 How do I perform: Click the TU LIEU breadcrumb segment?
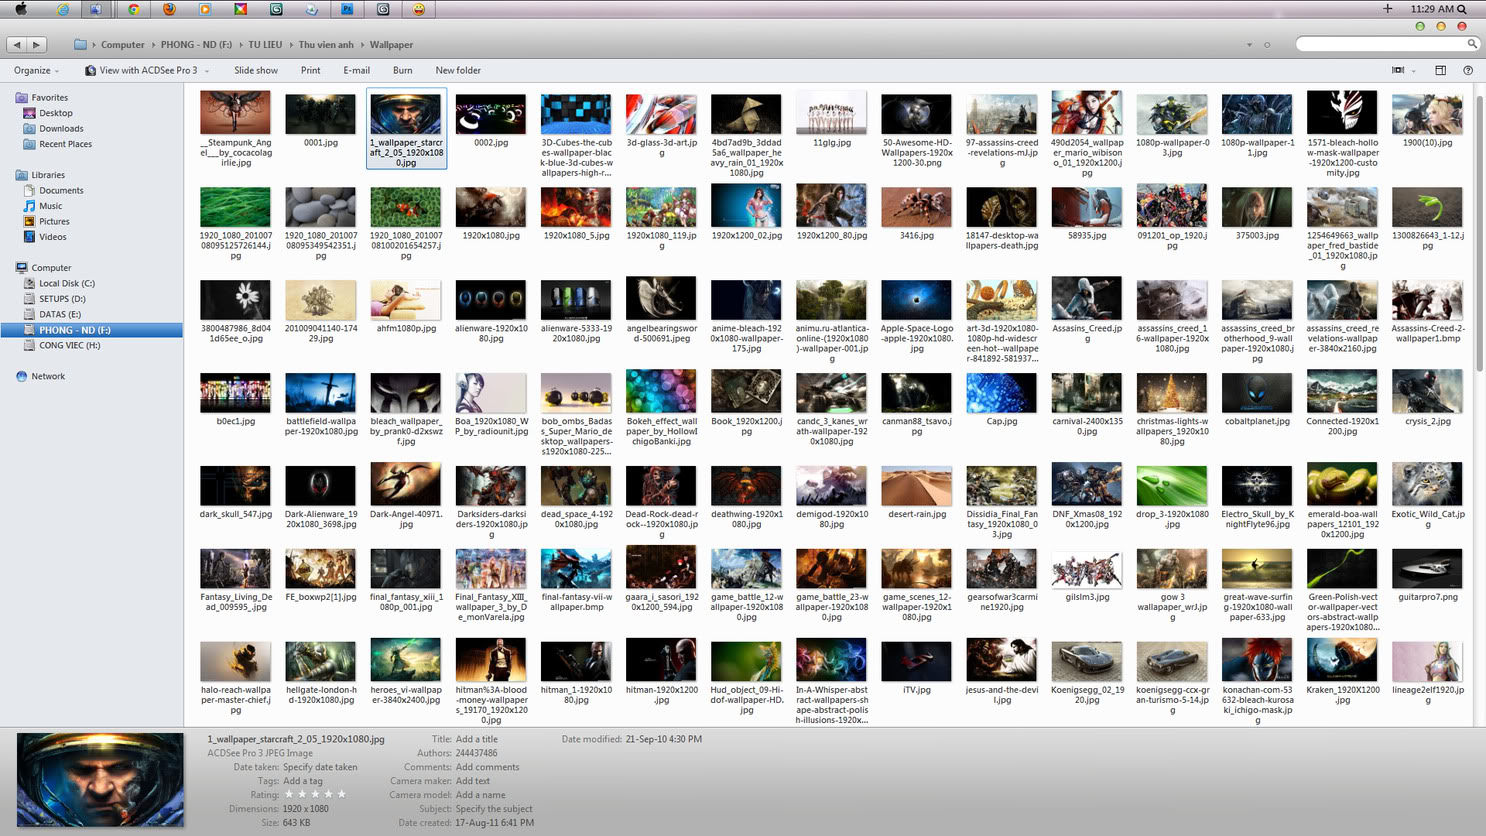click(x=265, y=45)
